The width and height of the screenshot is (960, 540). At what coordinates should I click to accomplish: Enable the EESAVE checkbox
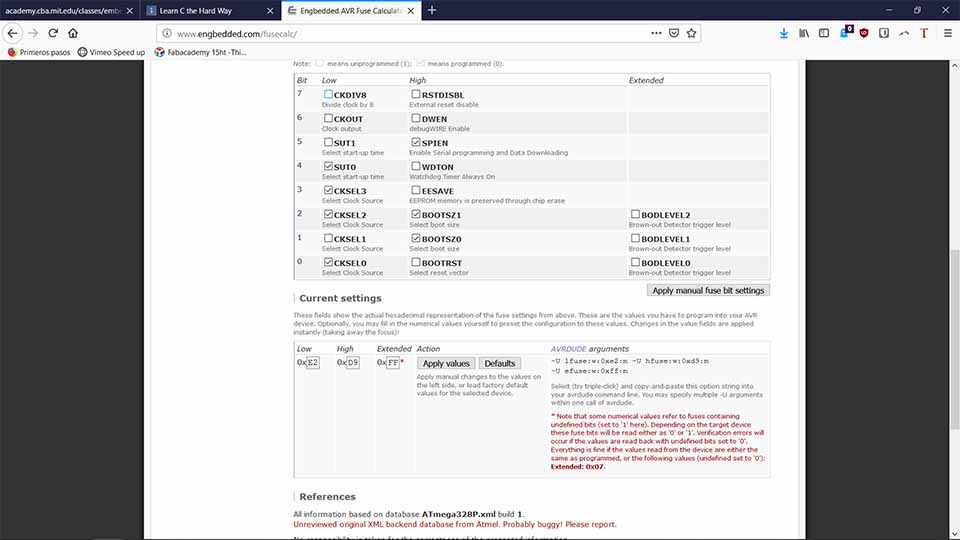click(x=416, y=190)
